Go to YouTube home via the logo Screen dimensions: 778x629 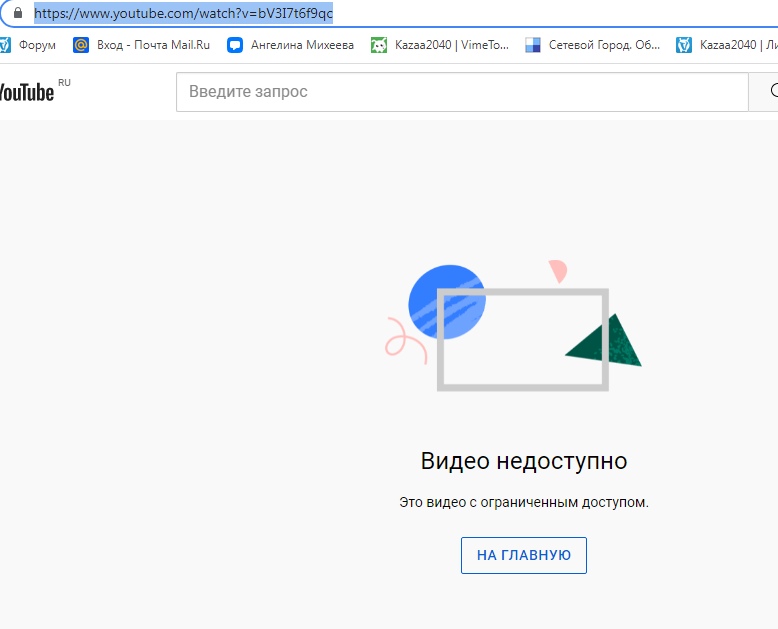[28, 92]
